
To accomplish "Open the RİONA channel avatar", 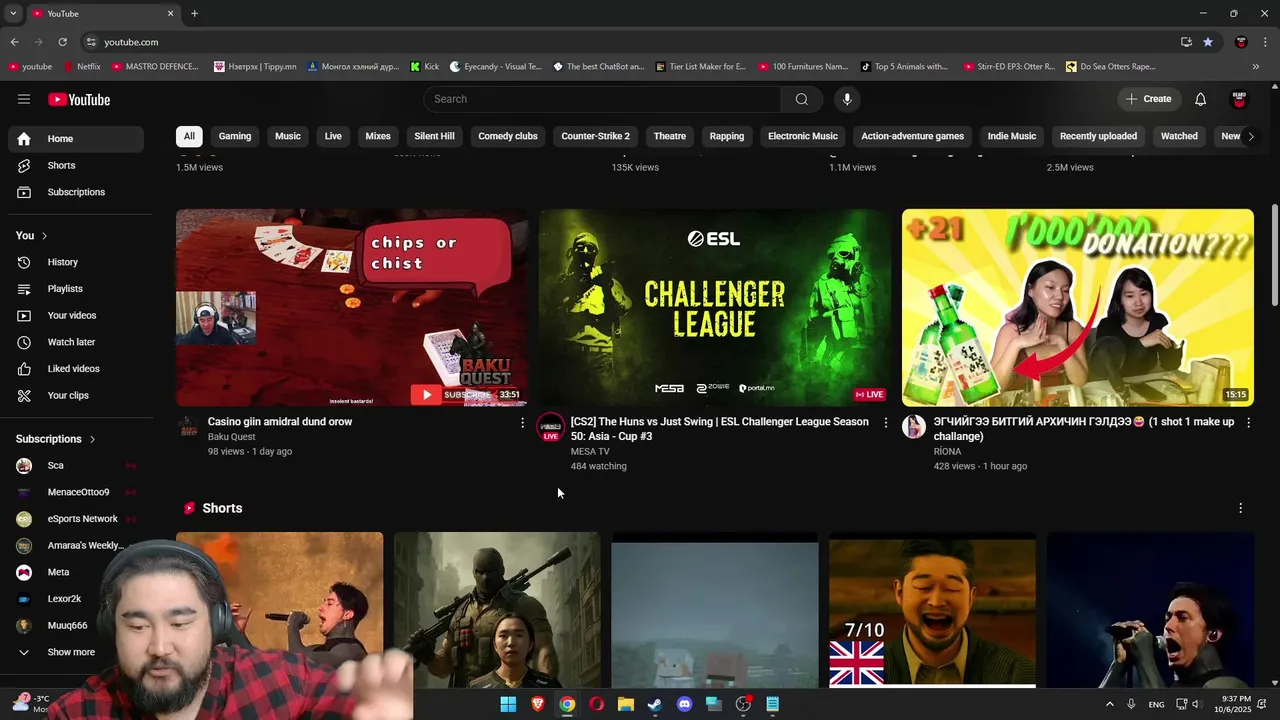I will (x=914, y=427).
